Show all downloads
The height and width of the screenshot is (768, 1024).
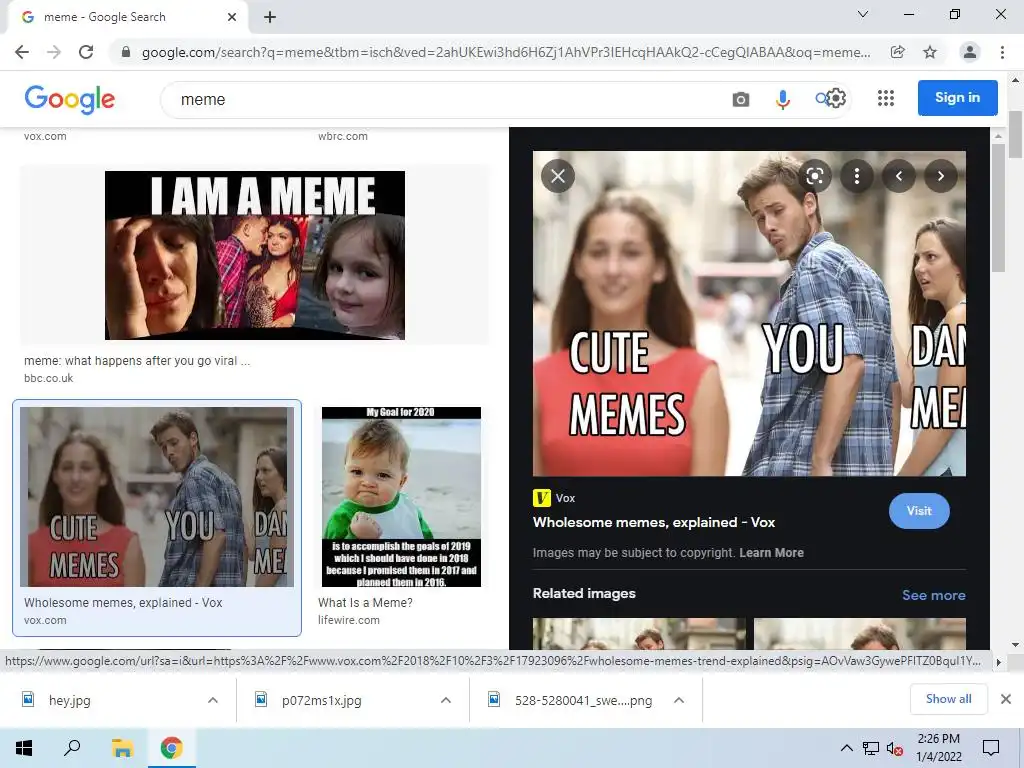coord(948,699)
